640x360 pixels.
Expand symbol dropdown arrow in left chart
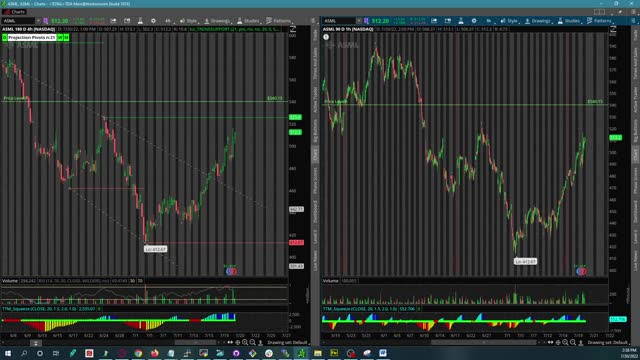[x=38, y=21]
